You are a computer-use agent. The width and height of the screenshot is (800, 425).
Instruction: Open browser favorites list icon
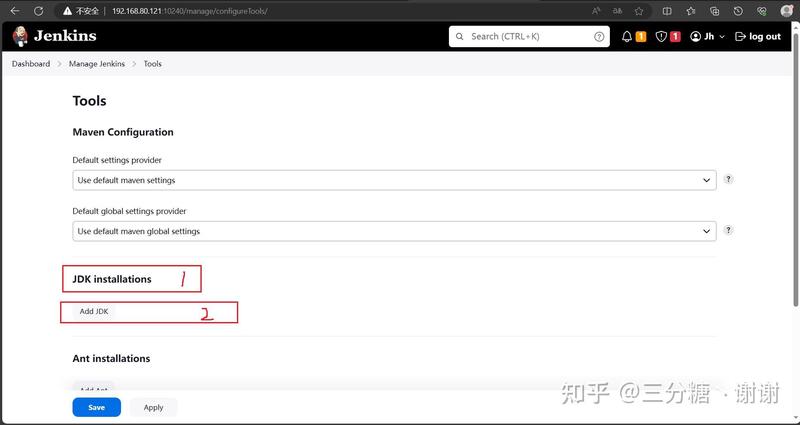click(691, 11)
